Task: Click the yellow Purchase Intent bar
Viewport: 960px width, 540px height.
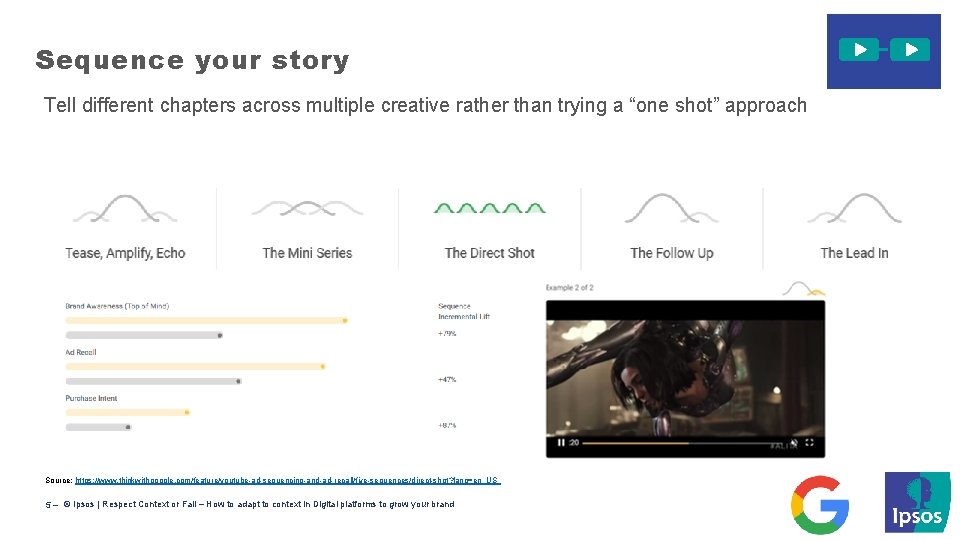Action: pyautogui.click(x=127, y=412)
